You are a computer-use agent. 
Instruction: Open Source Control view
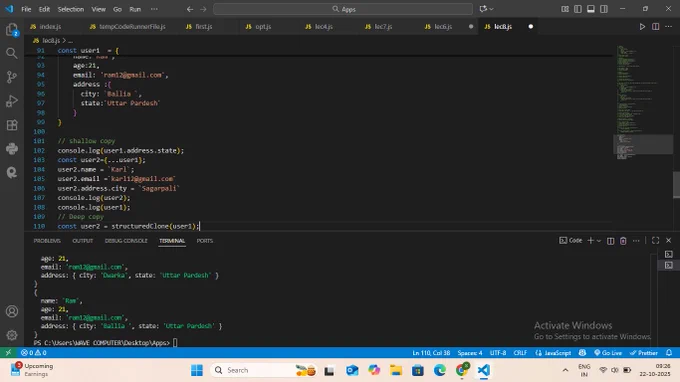[12, 77]
